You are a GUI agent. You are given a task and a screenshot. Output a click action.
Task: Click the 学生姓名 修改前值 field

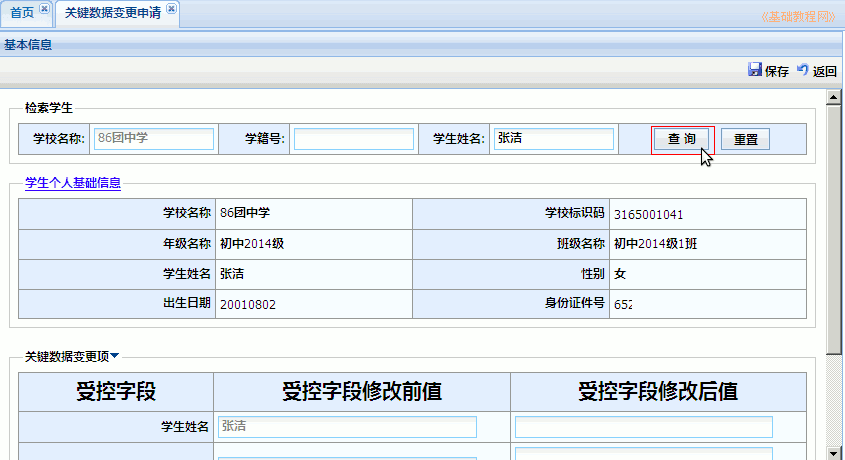(x=347, y=427)
